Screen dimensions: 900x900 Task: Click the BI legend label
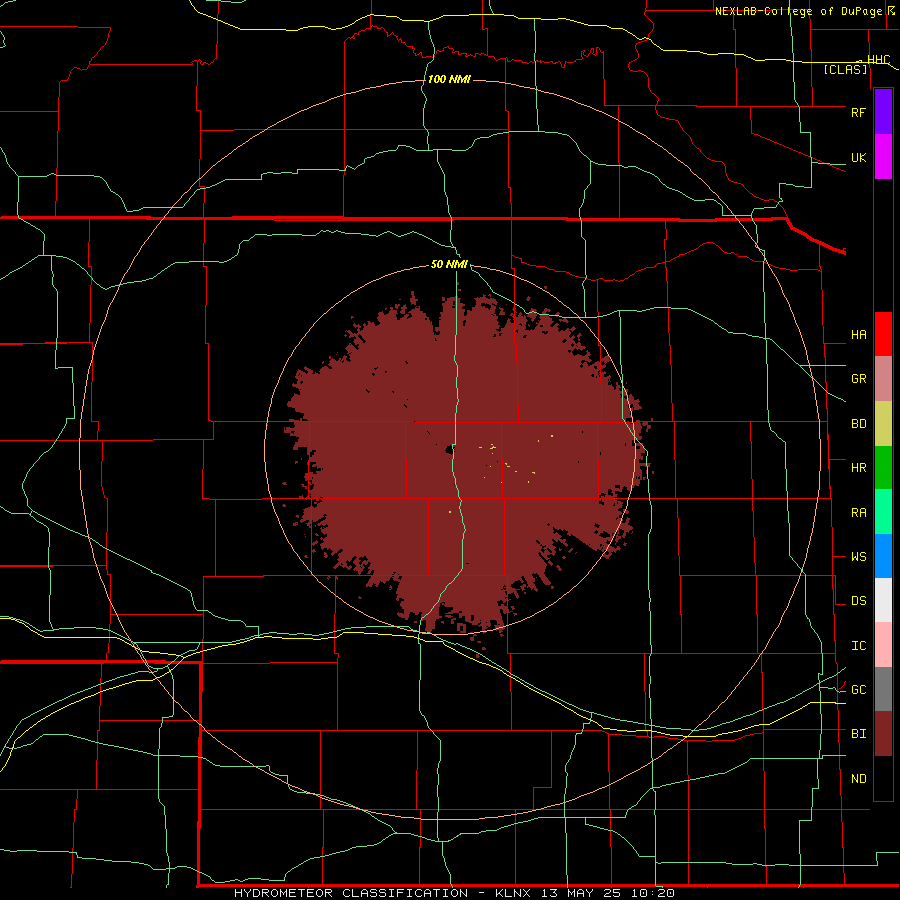click(x=858, y=734)
